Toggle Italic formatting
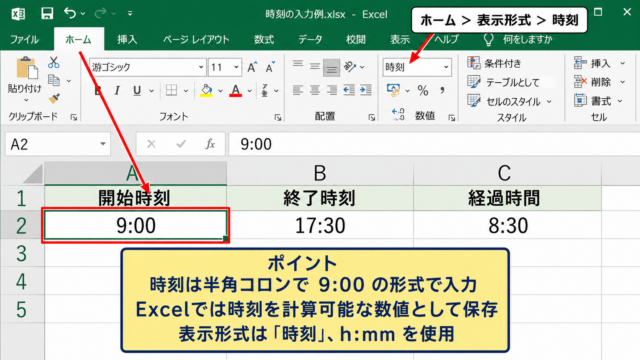640x360 pixels. point(117,91)
